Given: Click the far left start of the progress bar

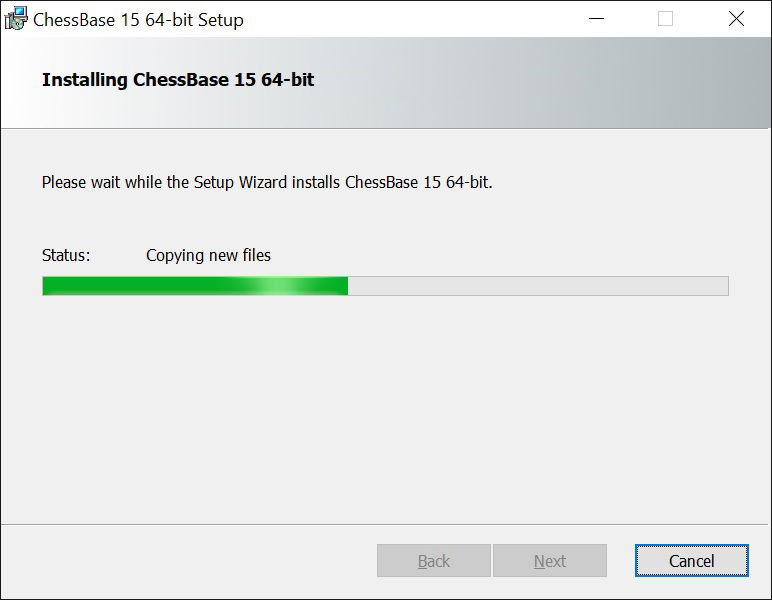Looking at the screenshot, I should coord(48,286).
